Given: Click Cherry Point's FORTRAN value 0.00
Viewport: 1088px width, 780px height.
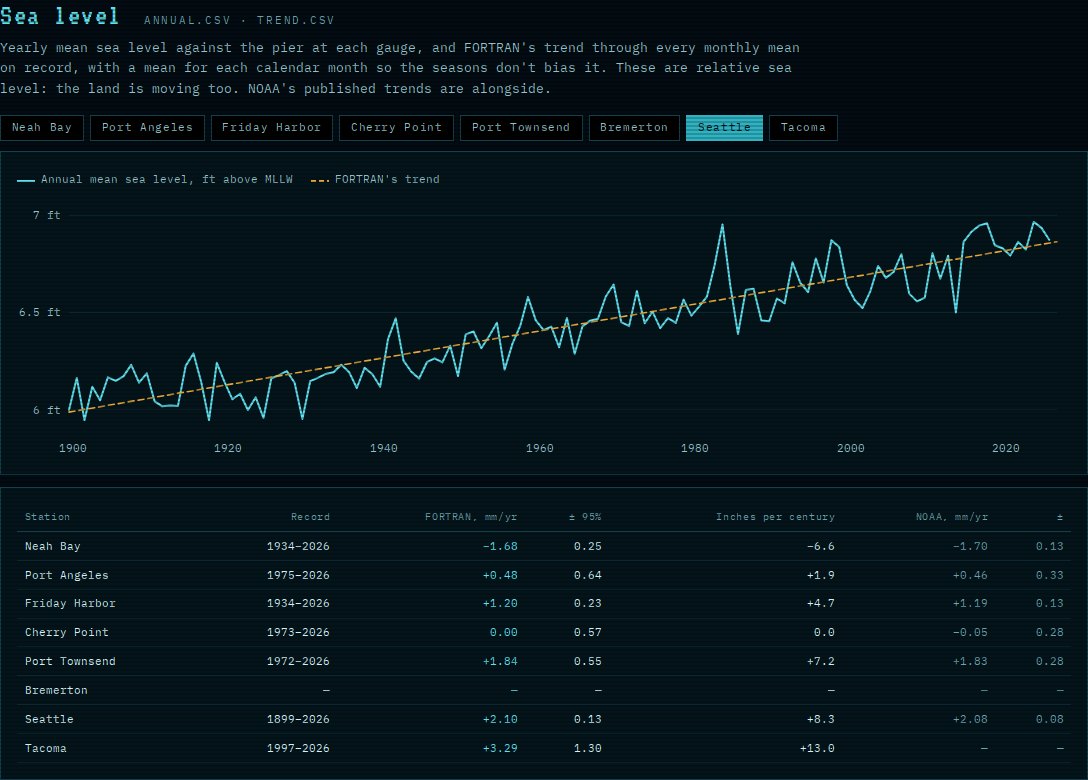Looking at the screenshot, I should tap(504, 633).
